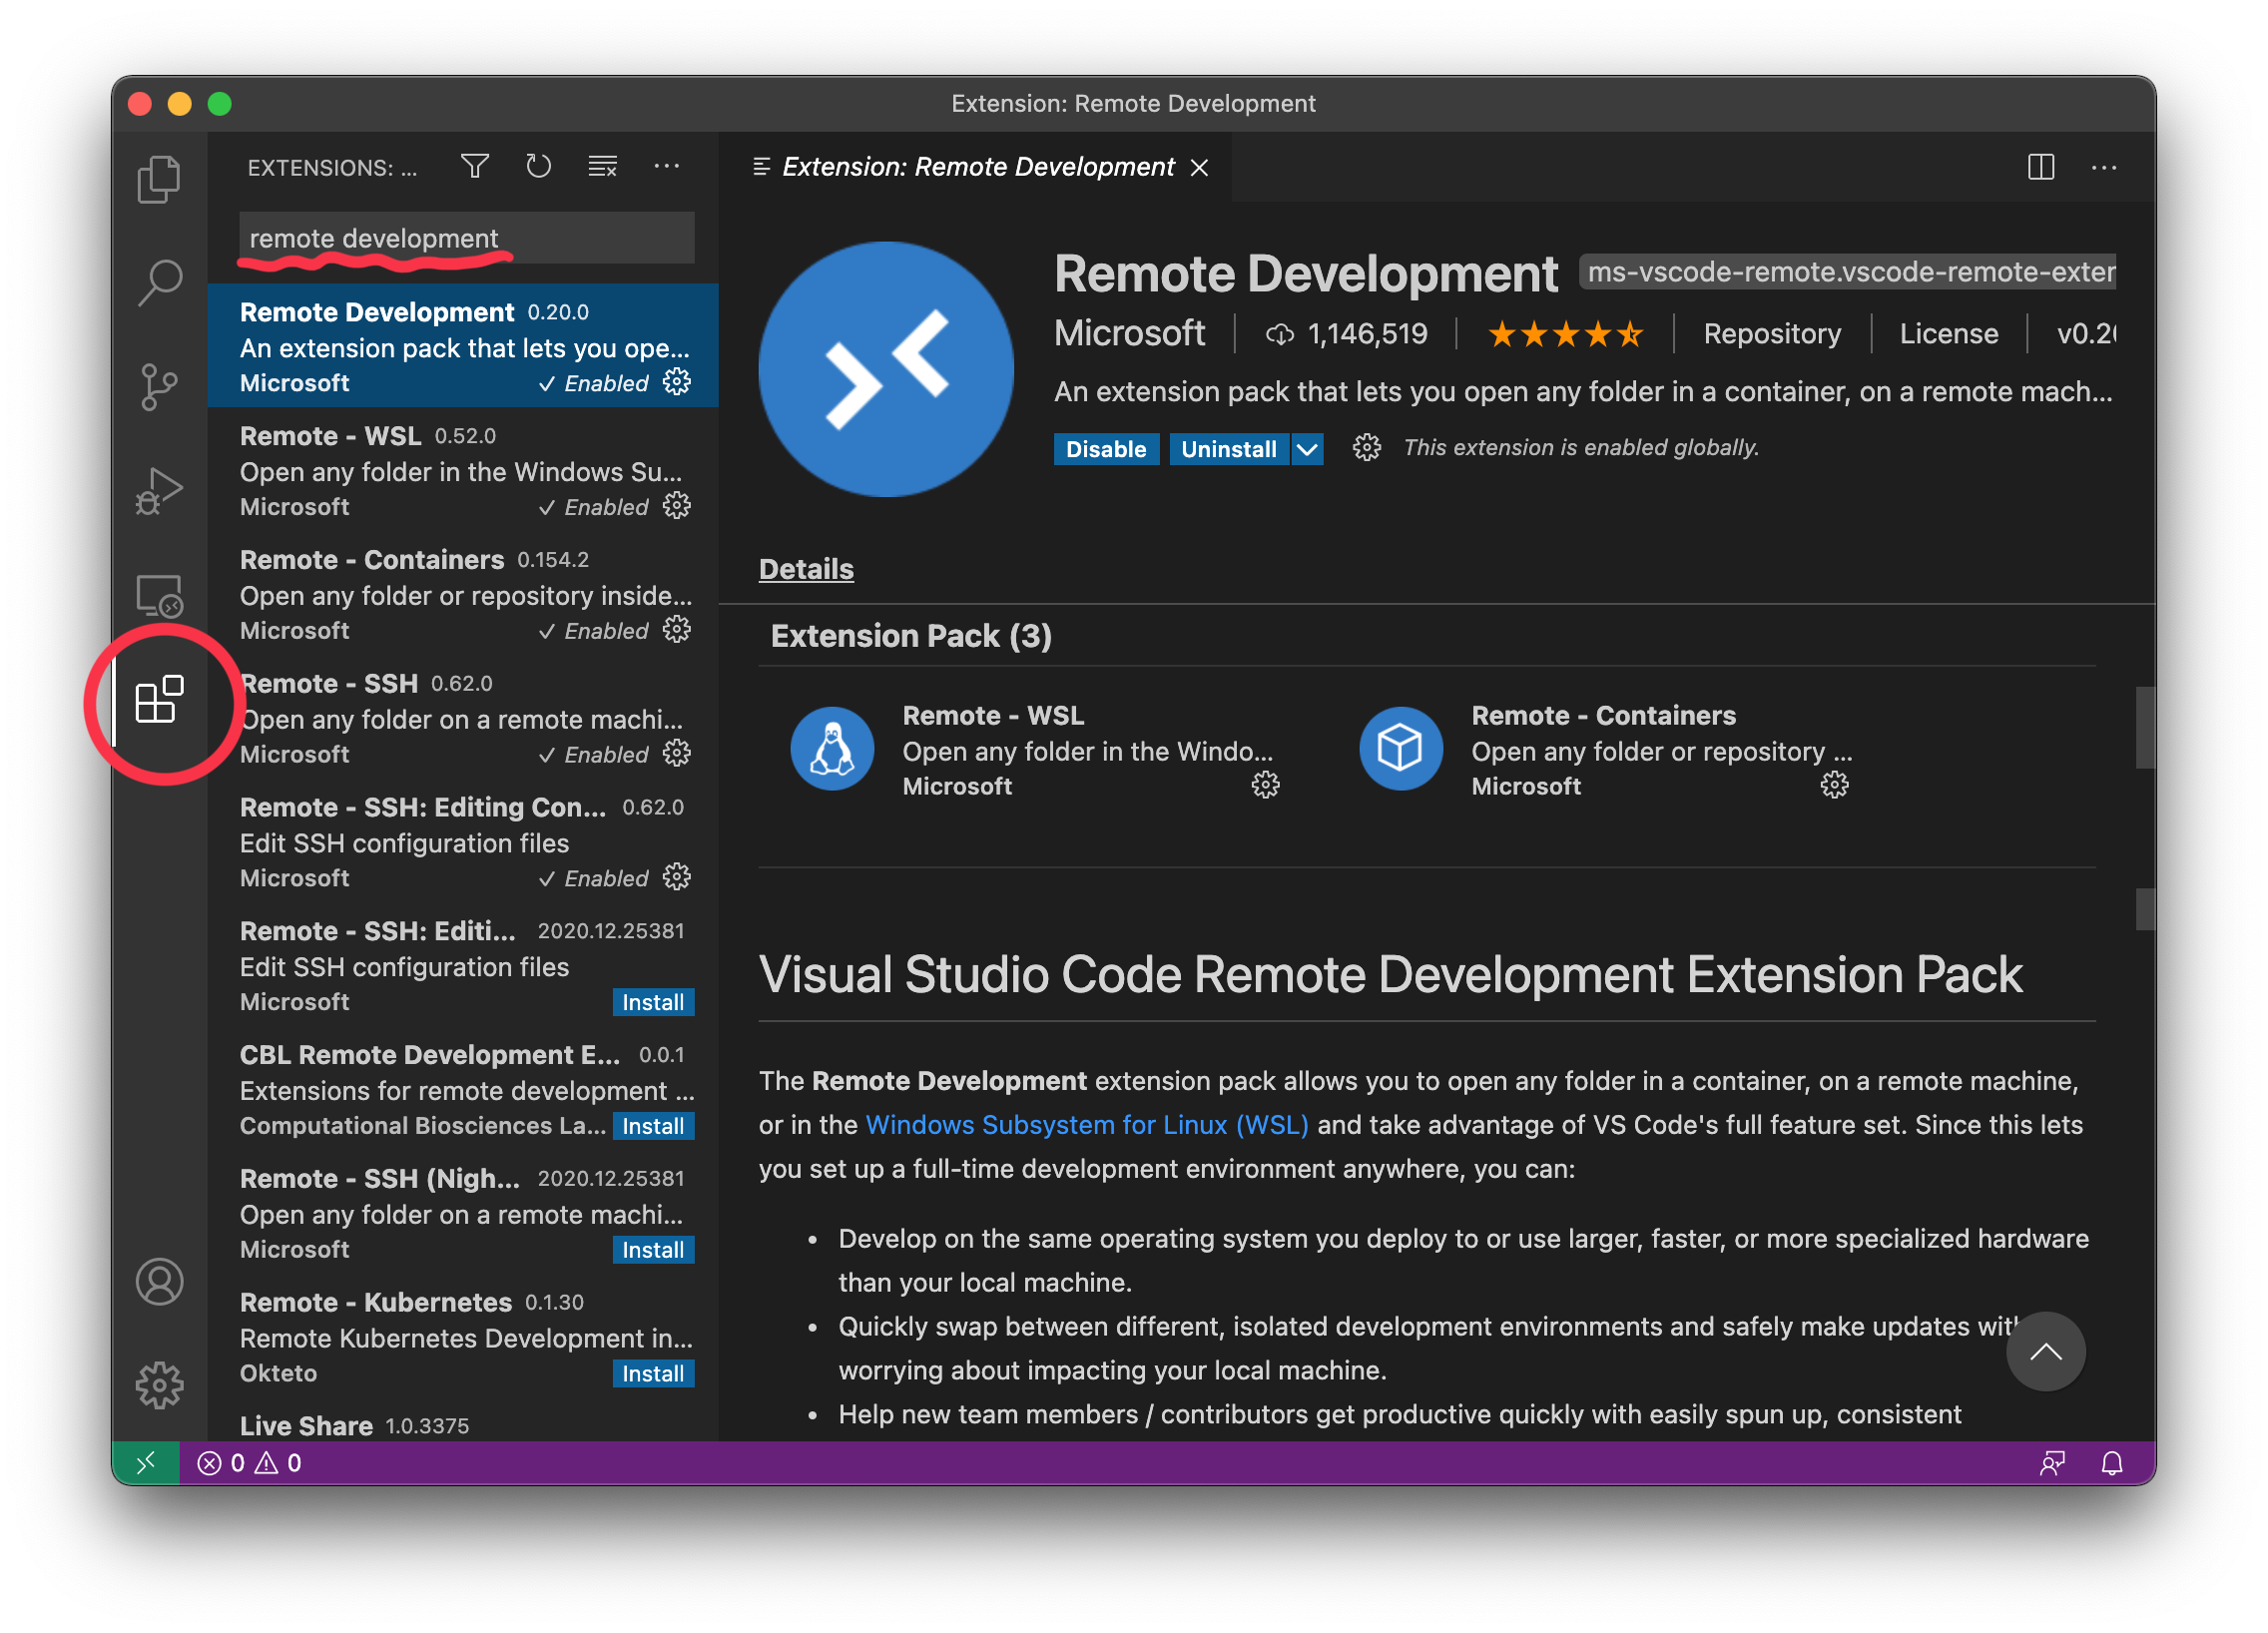This screenshot has width=2268, height=1633.
Task: Uninstall the Remote Development extension
Action: [x=1229, y=449]
